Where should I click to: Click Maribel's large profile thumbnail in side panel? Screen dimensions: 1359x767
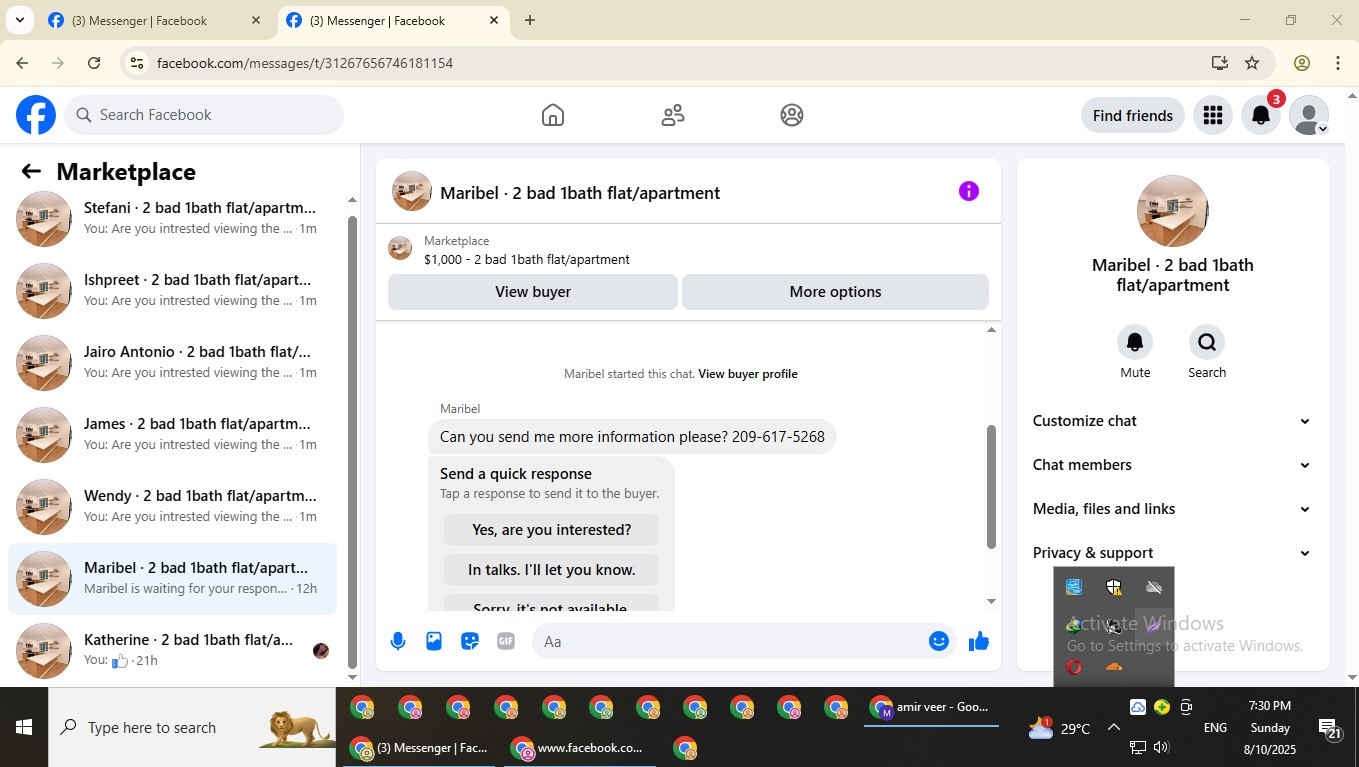1173,211
